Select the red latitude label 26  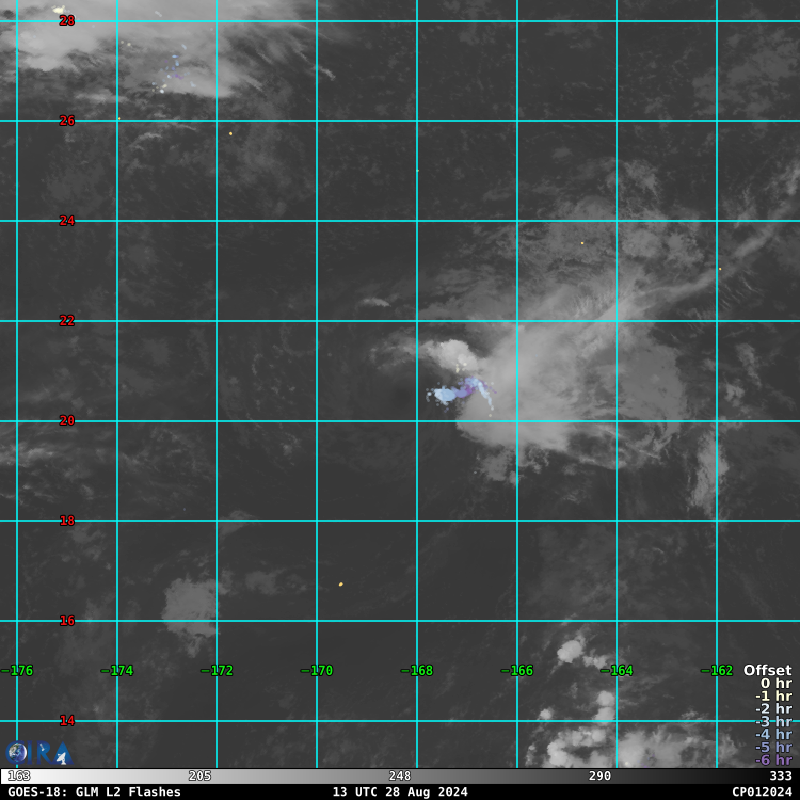click(x=67, y=120)
